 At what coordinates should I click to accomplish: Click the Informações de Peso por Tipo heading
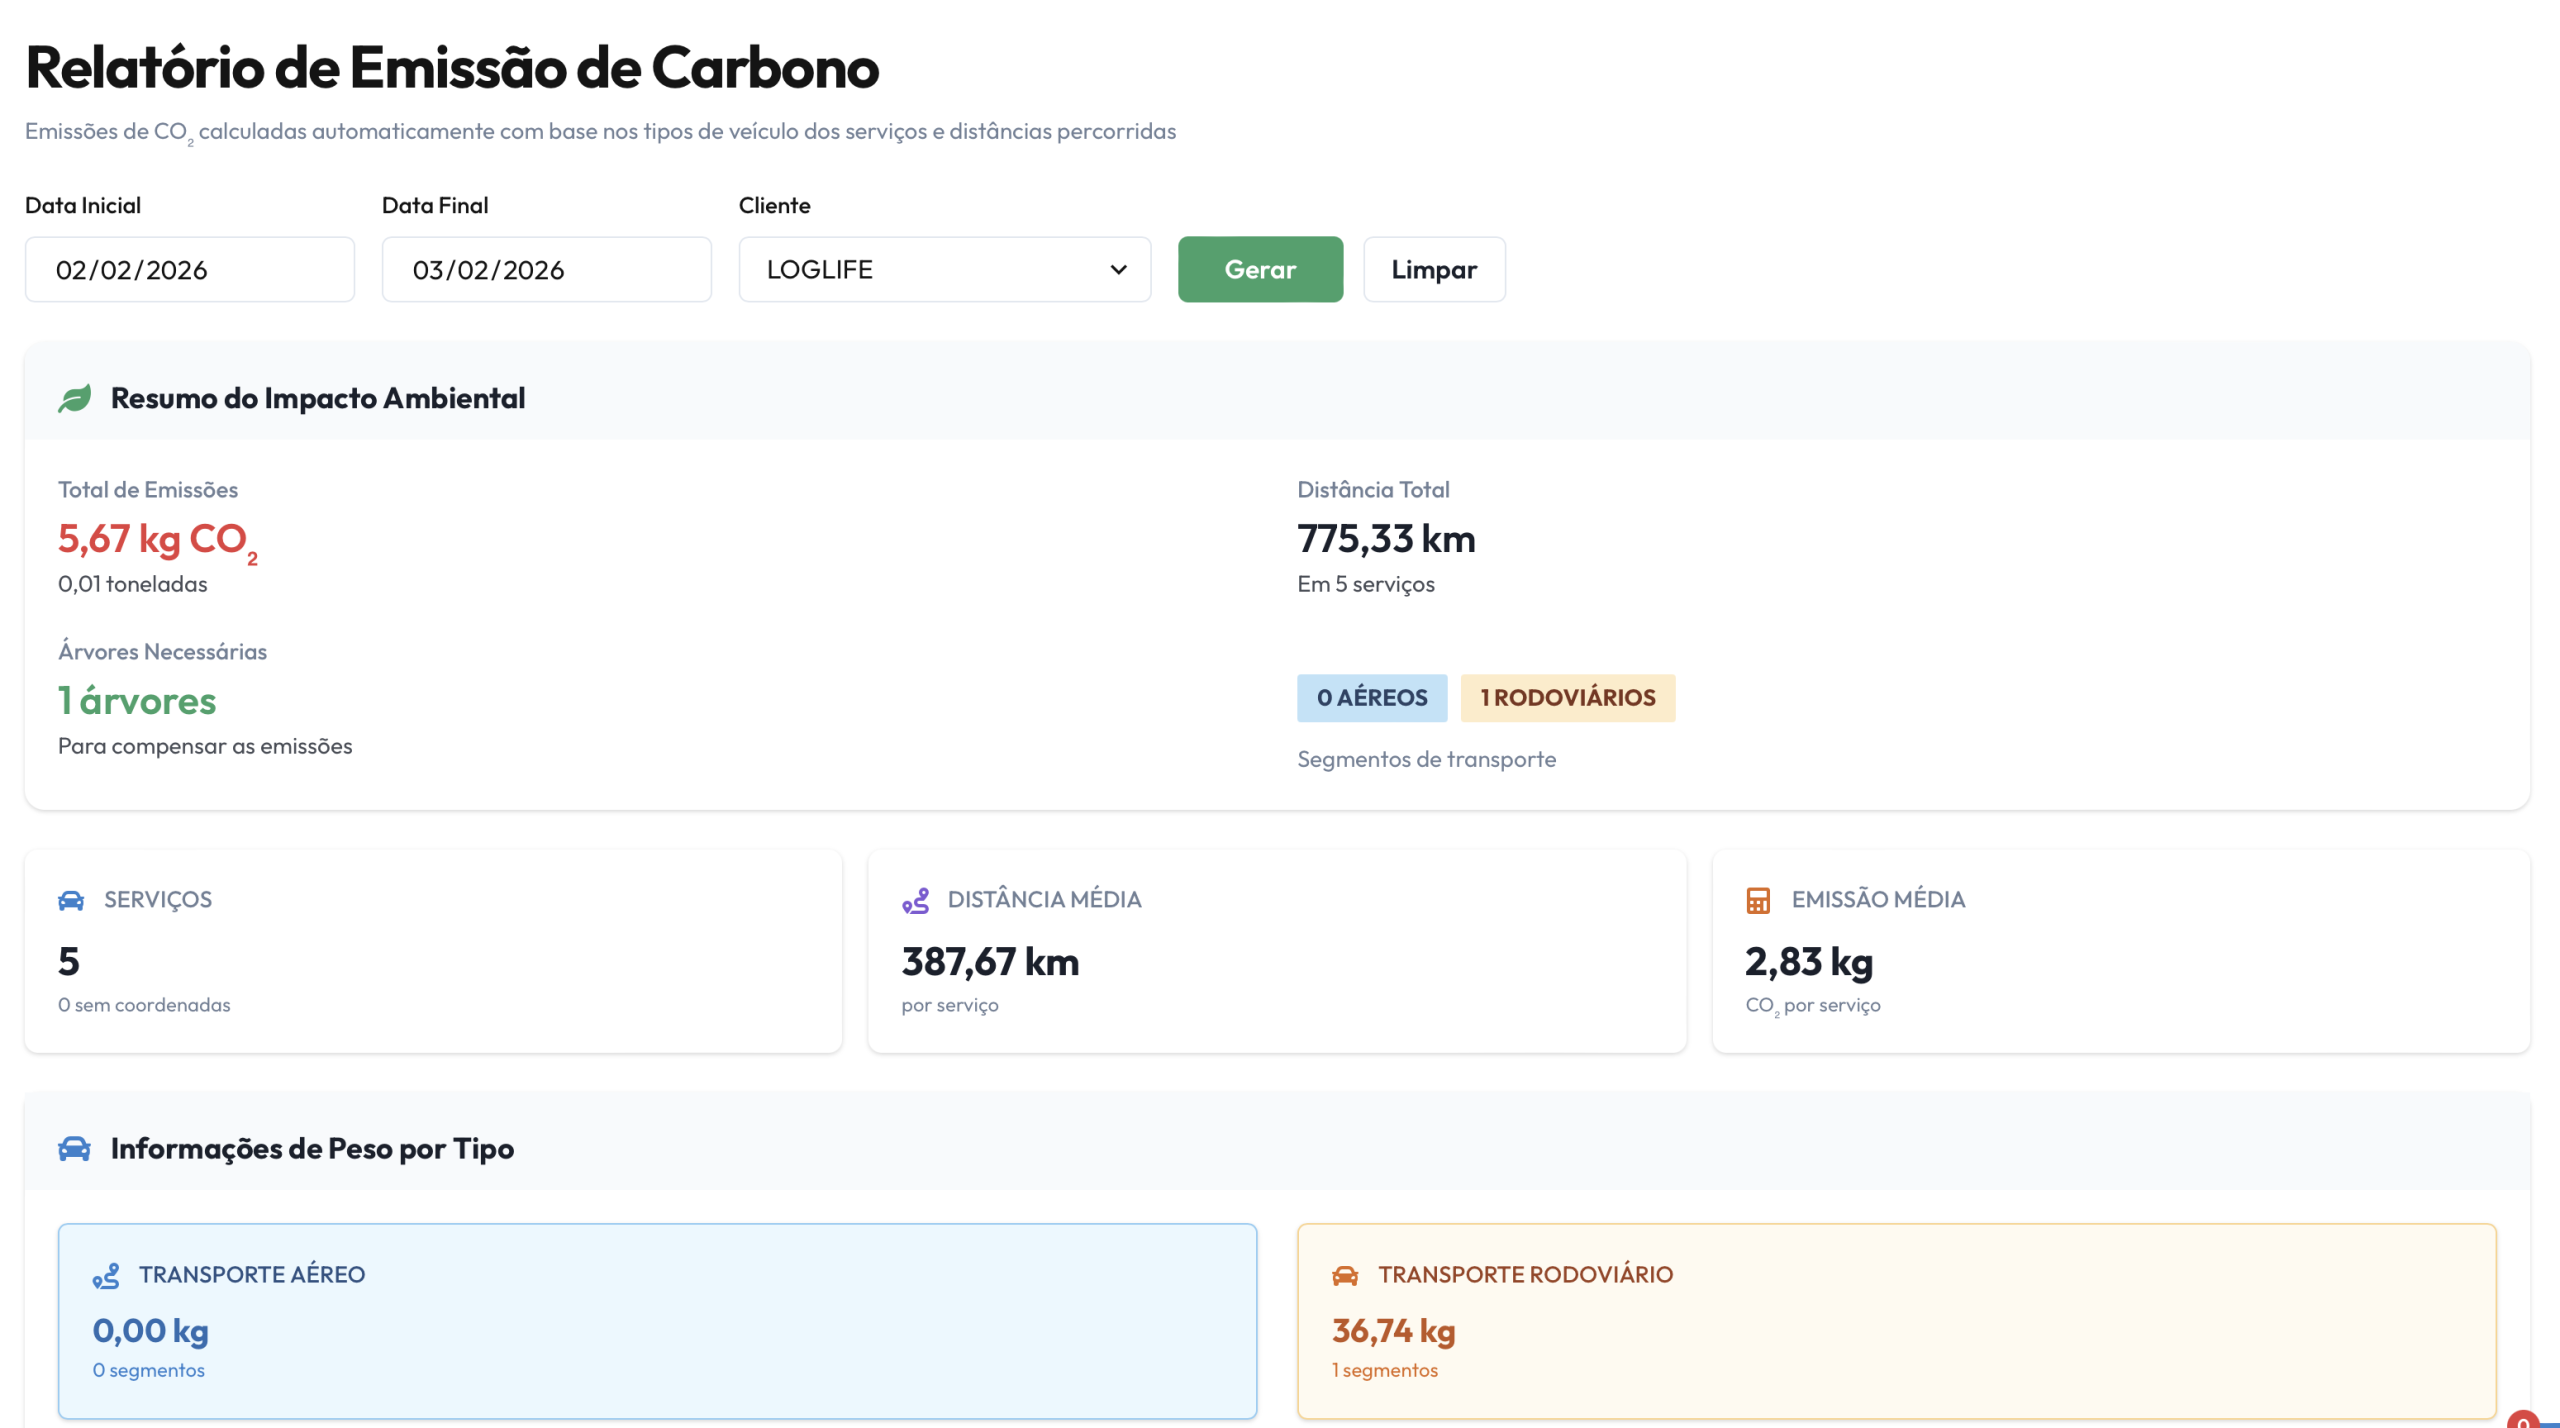click(x=312, y=1148)
